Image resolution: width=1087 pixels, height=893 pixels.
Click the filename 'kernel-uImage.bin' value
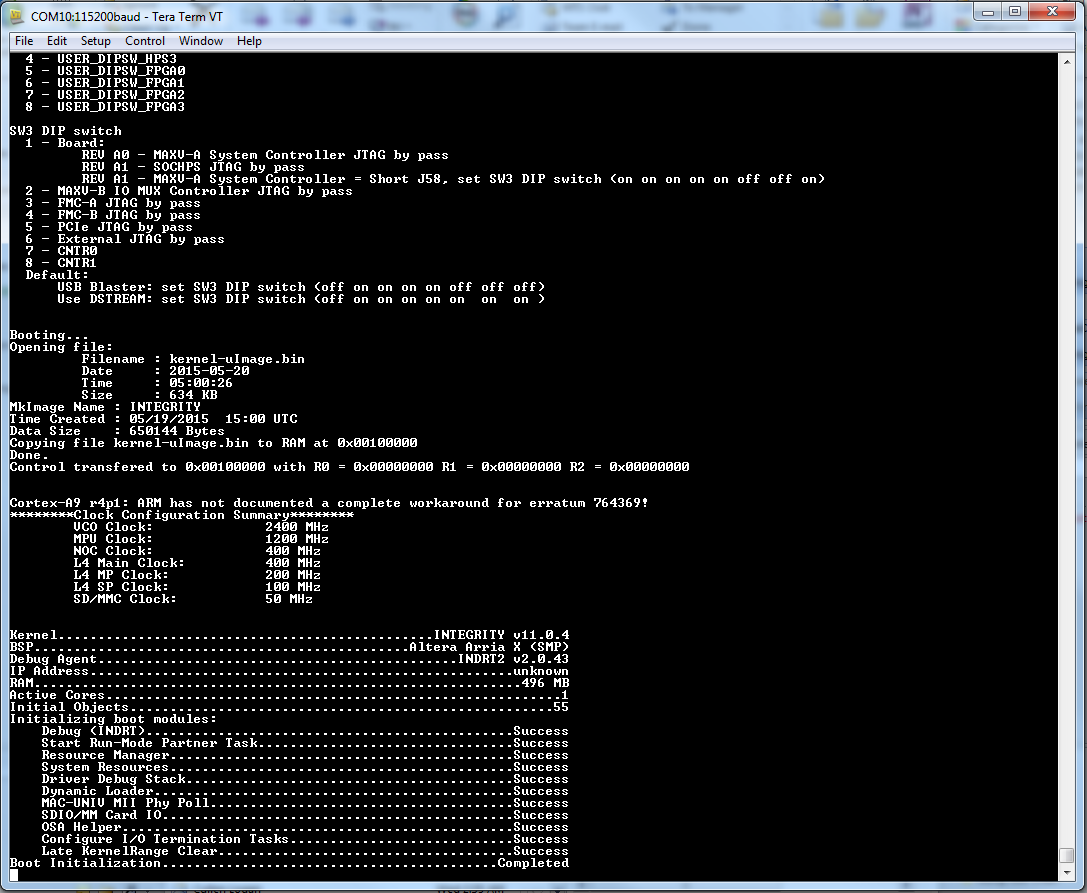[x=237, y=359]
